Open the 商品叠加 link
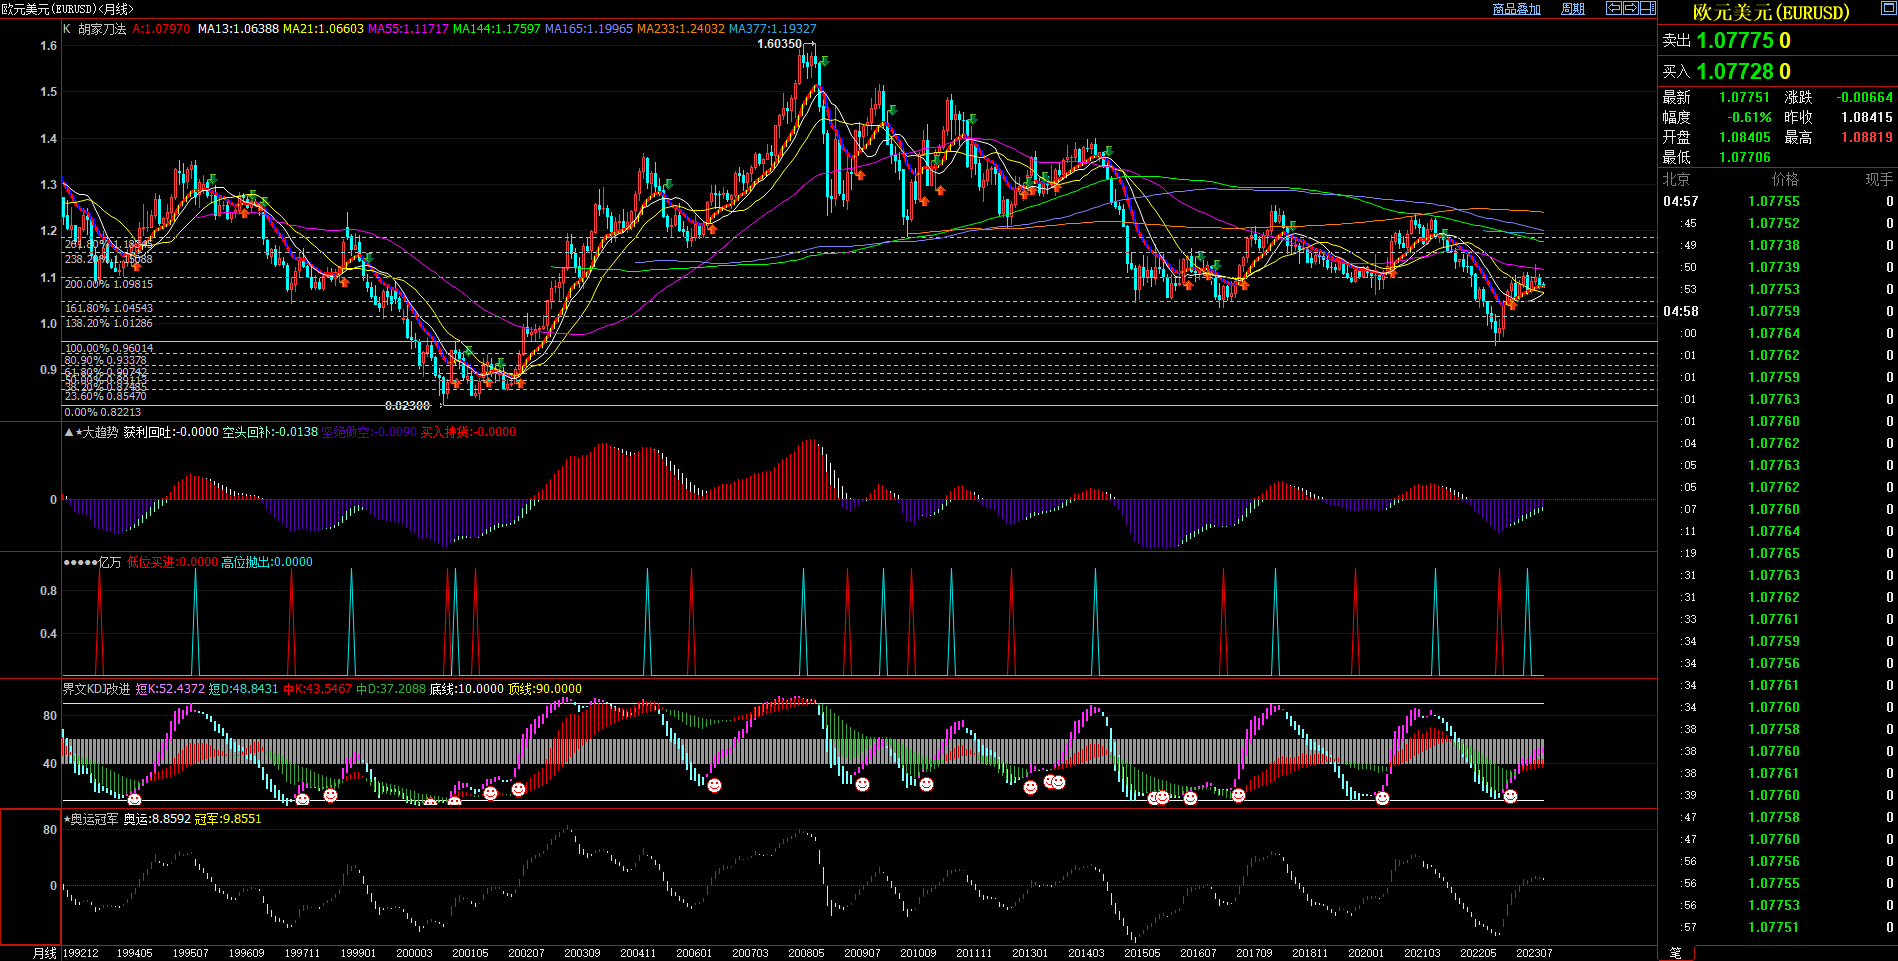Image resolution: width=1898 pixels, height=961 pixels. click(x=1516, y=9)
